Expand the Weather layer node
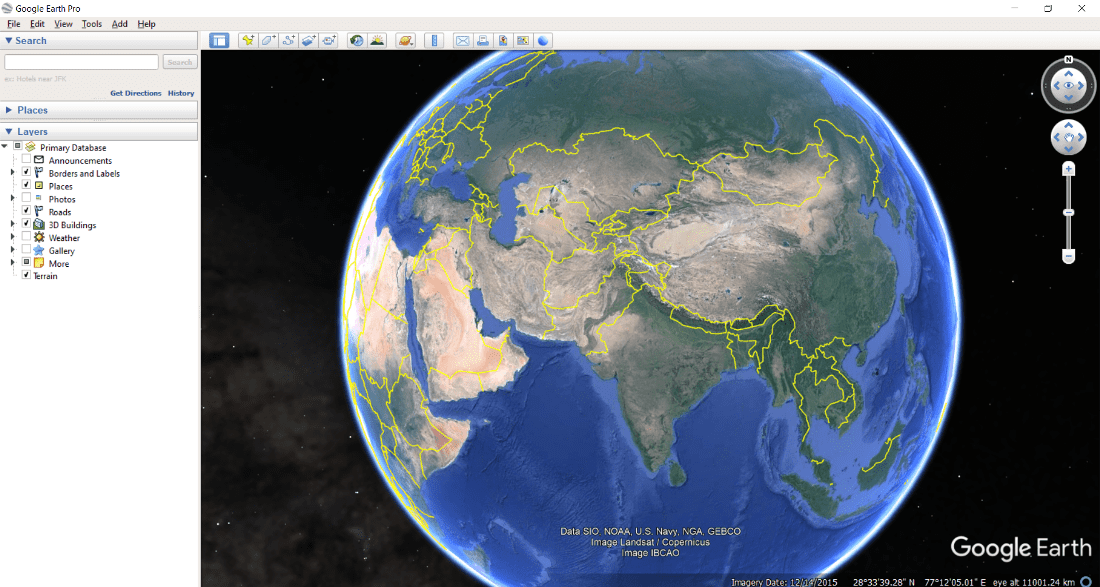This screenshot has height=587, width=1100. (12, 237)
